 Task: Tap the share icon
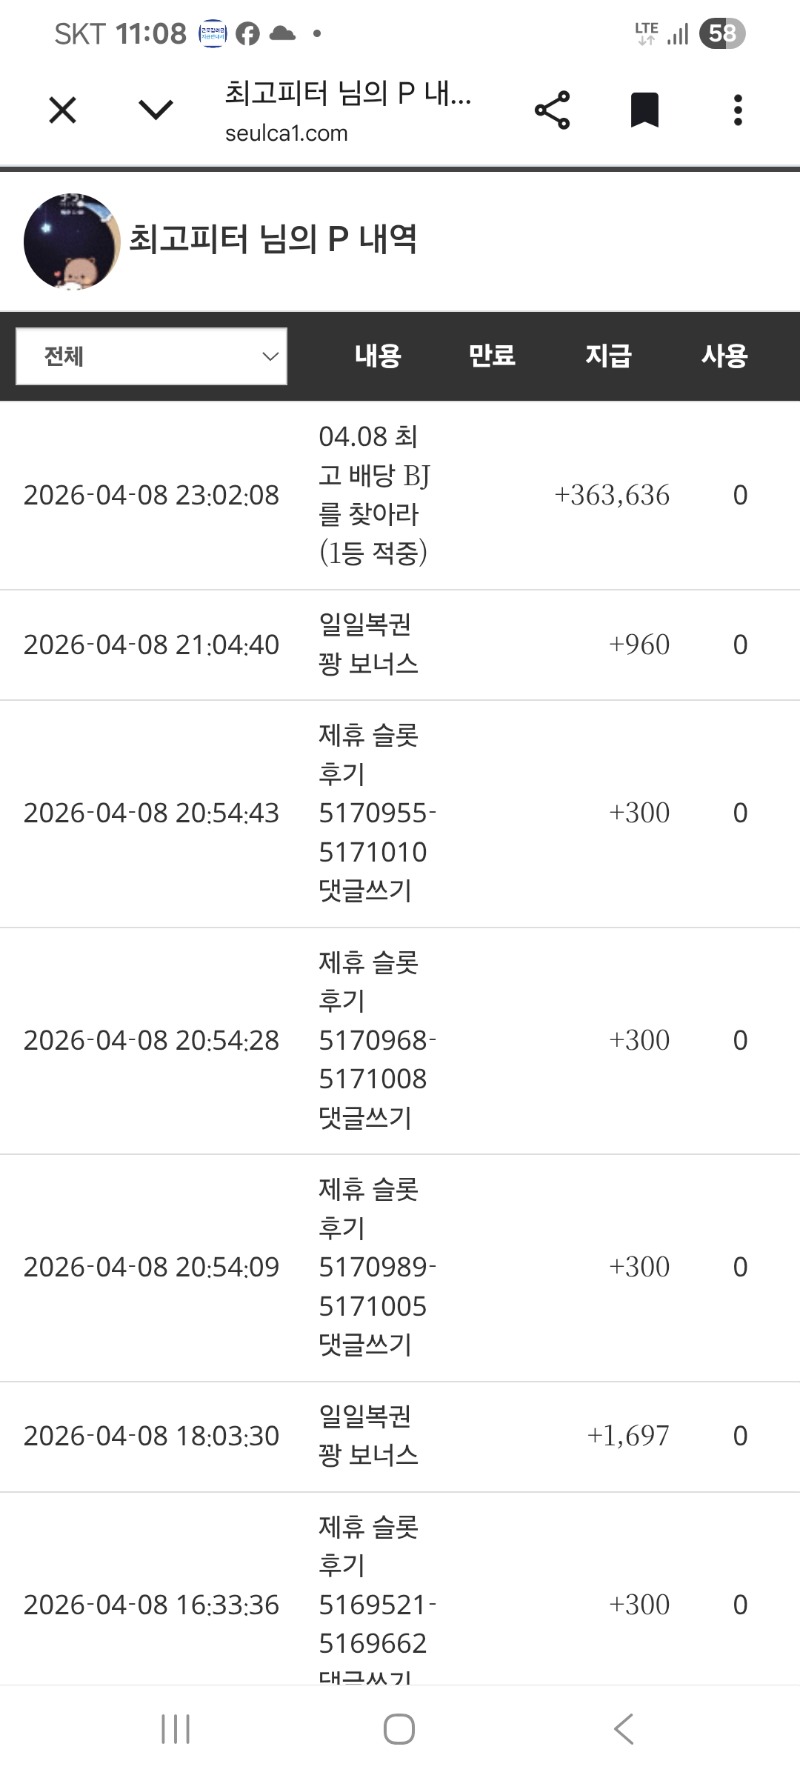[x=552, y=110]
